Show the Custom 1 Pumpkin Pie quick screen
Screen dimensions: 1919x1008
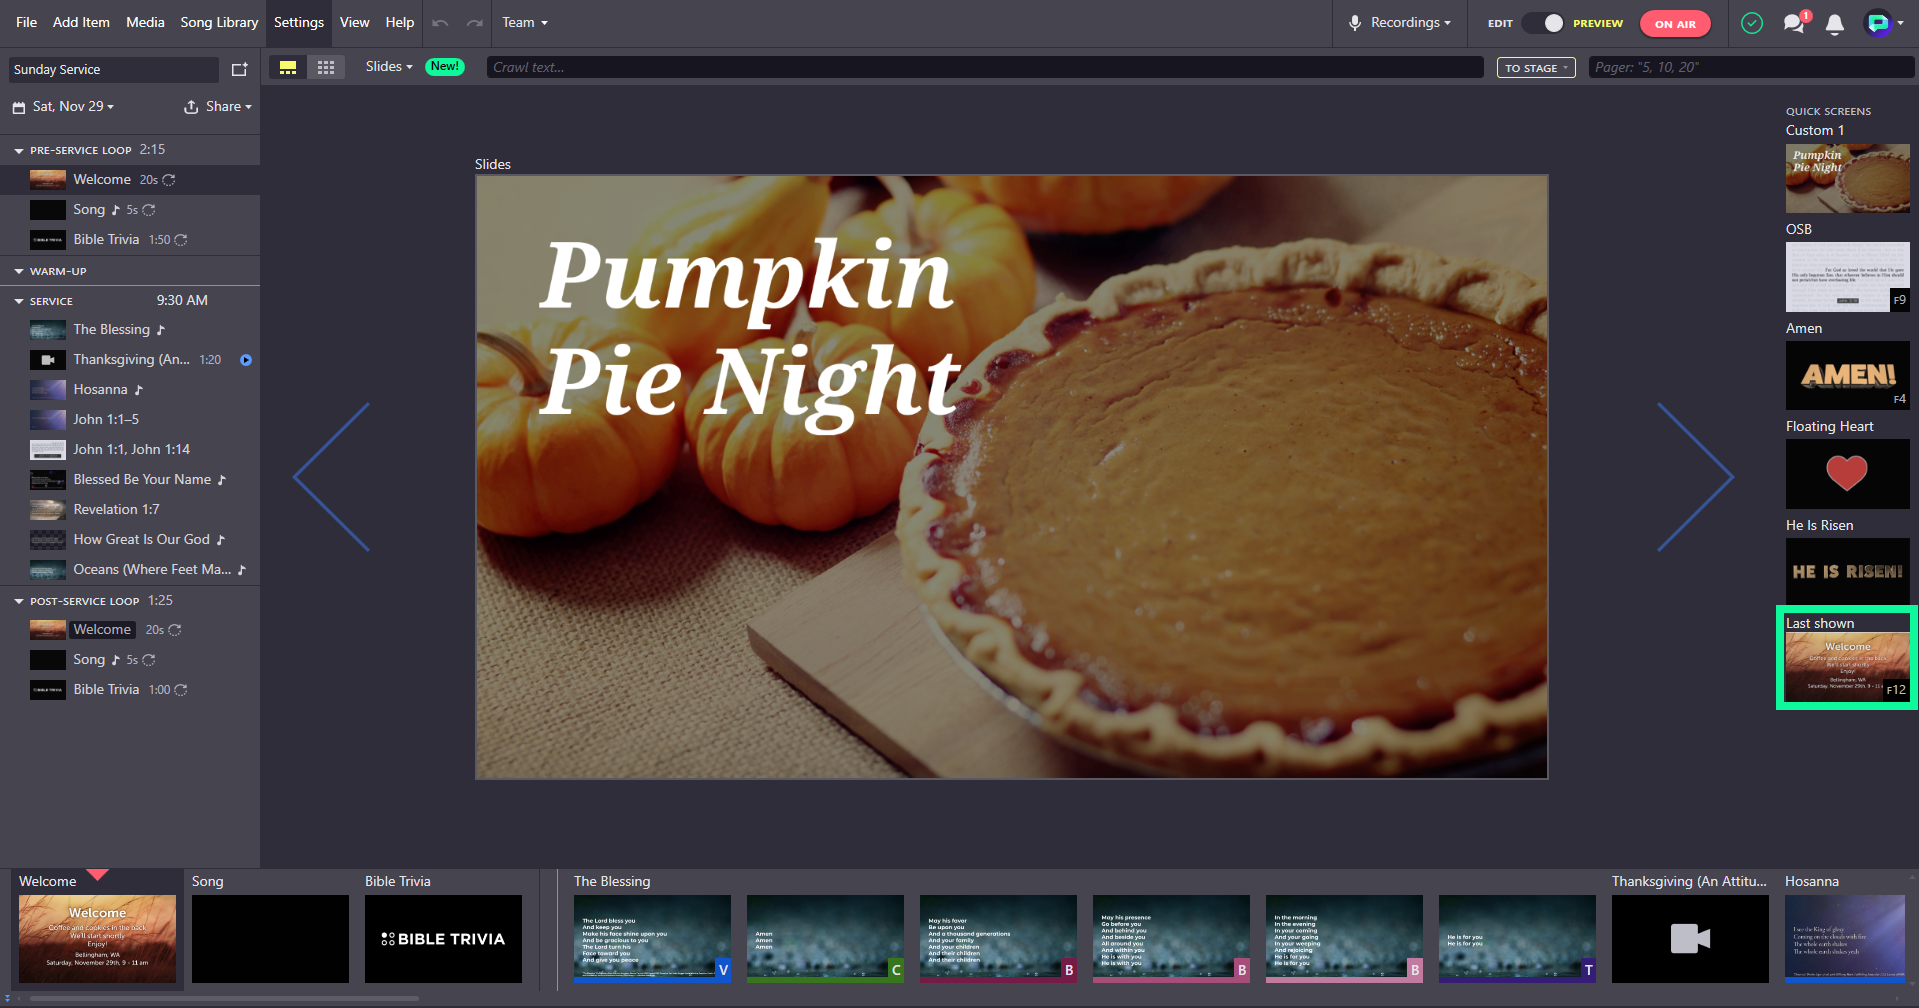point(1847,178)
